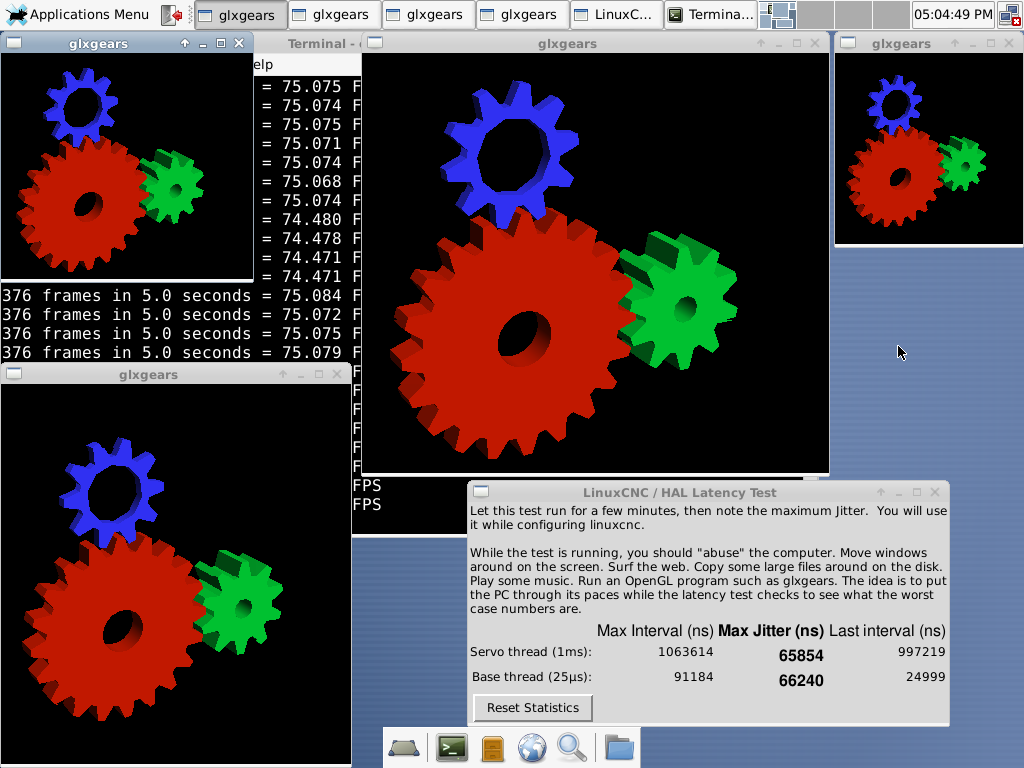Minimize the focused glxgears window
The image size is (1024, 768).
203,44
